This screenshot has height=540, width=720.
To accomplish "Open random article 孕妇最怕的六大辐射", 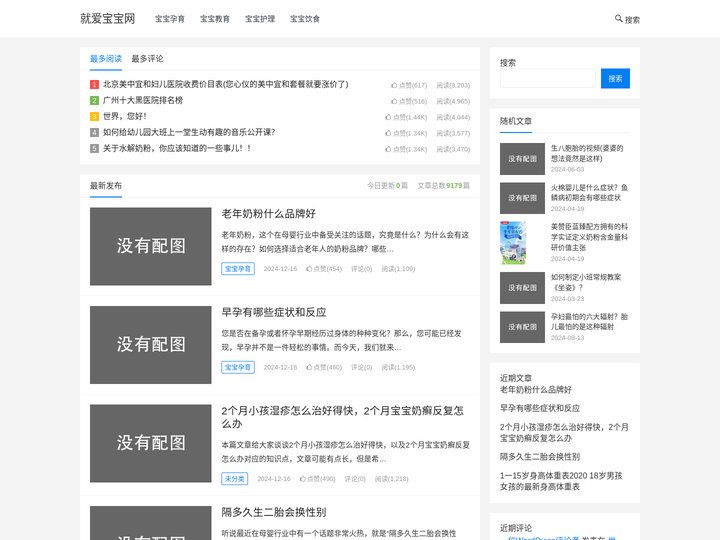I will pyautogui.click(x=589, y=321).
